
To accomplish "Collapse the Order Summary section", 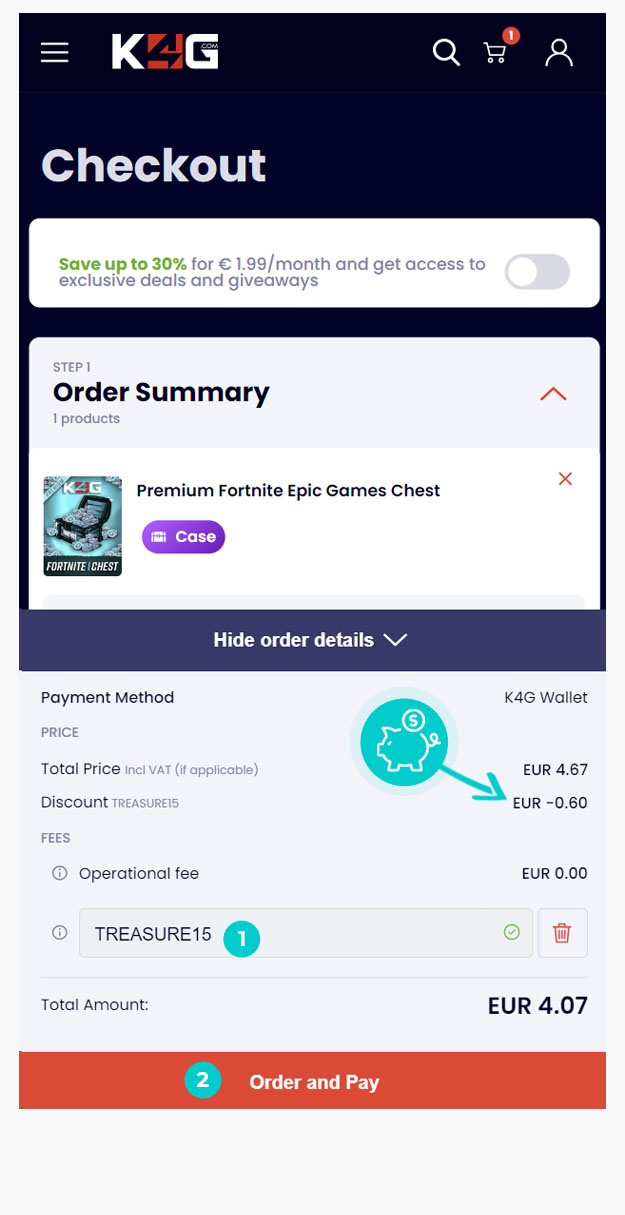I will 553,394.
